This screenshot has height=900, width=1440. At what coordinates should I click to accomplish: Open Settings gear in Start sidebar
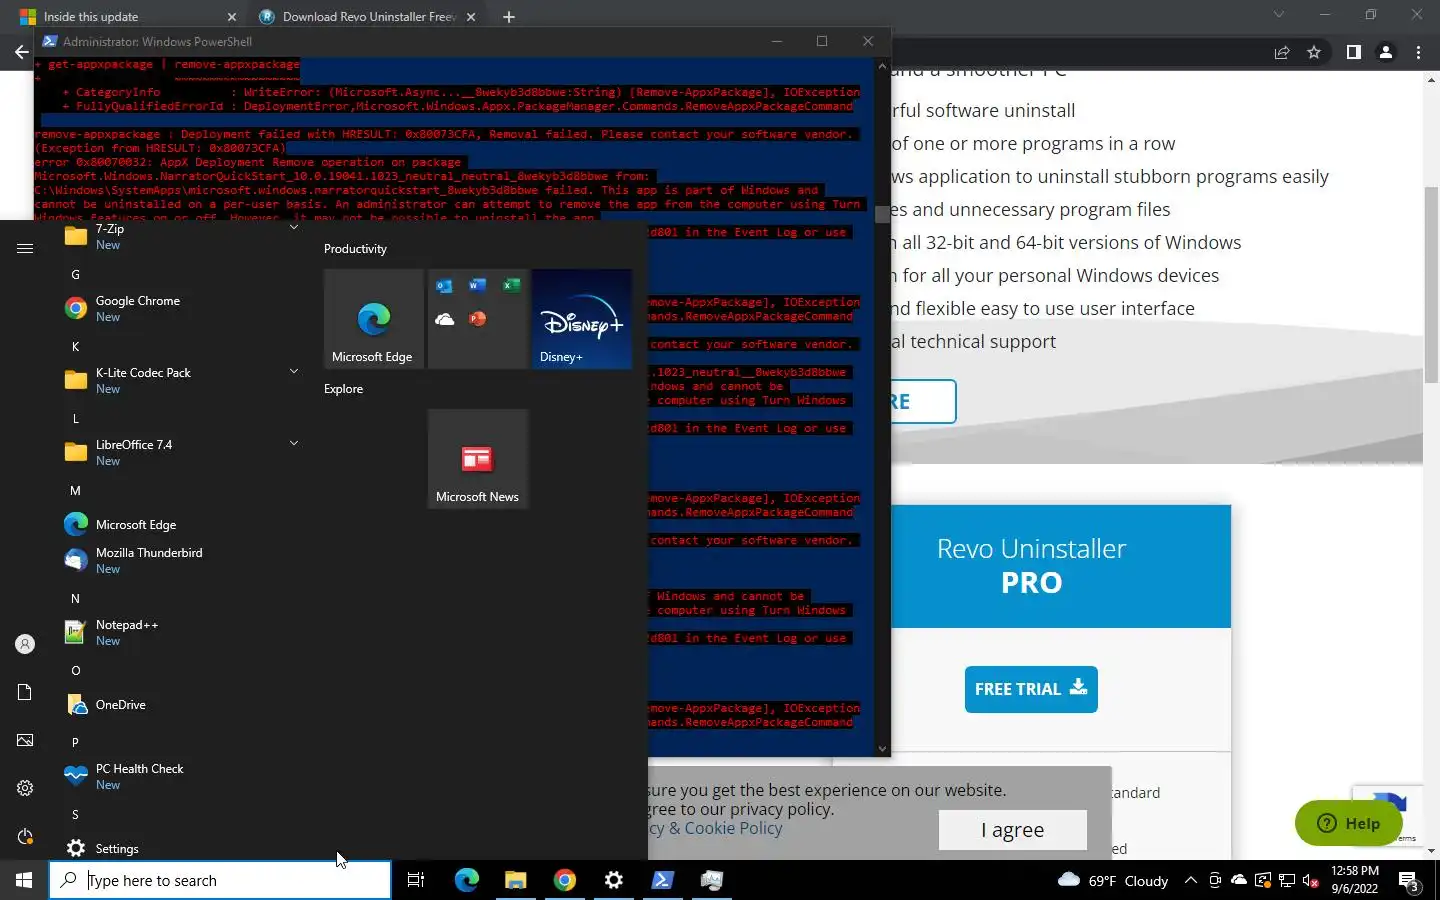pos(25,788)
